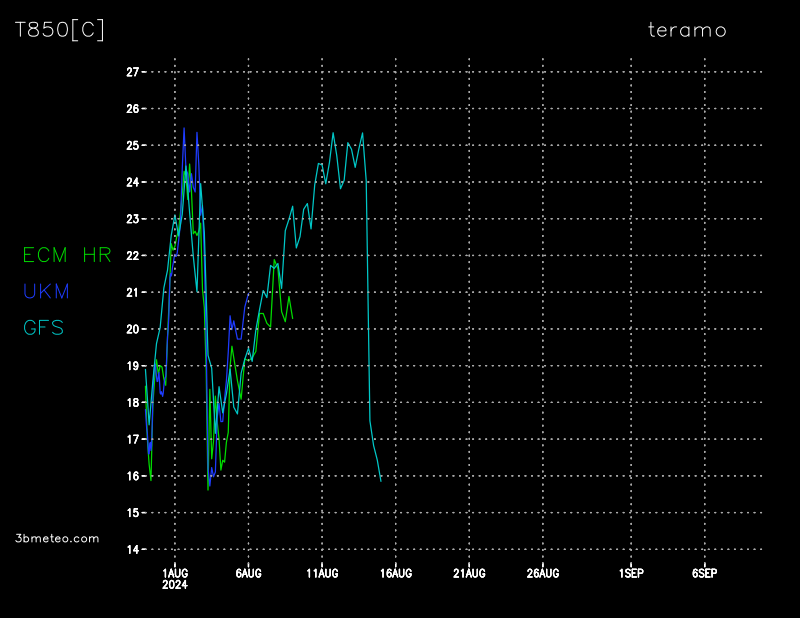Screen dimensions: 800x618
Task: Click the 2024 year label under 1AUG
Action: (x=175, y=585)
